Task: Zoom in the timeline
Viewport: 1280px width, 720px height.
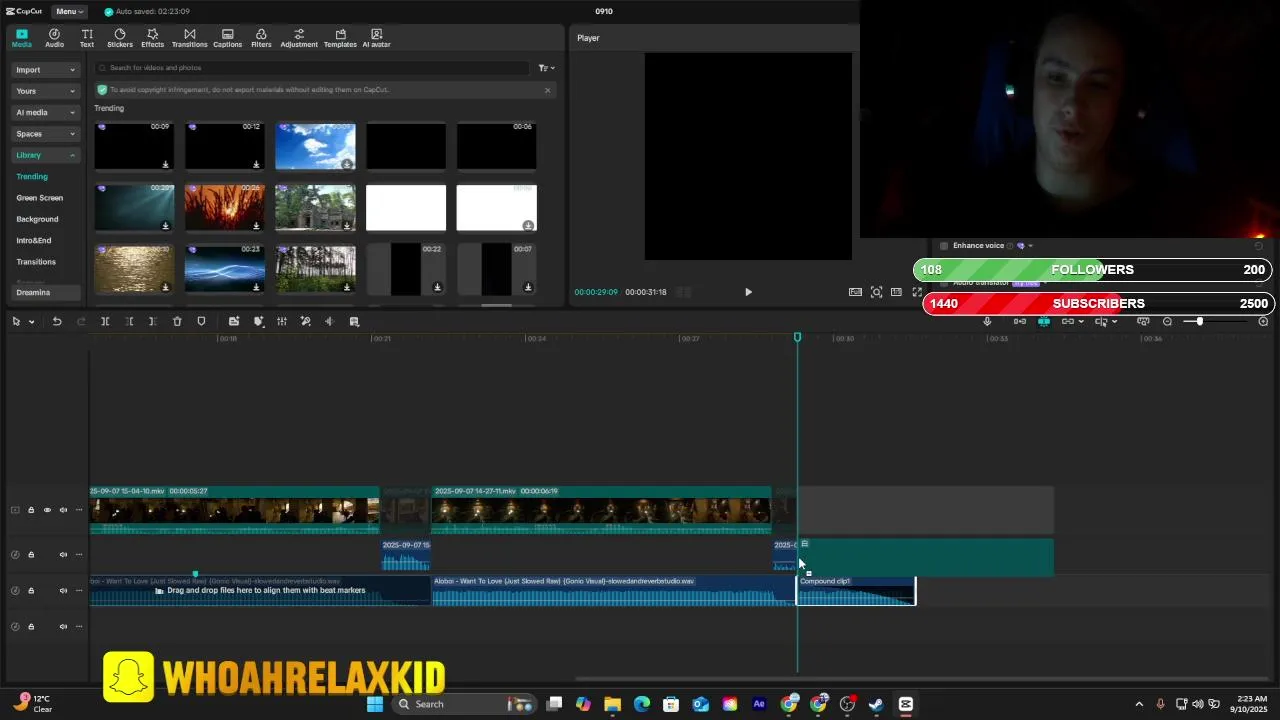Action: point(1263,321)
